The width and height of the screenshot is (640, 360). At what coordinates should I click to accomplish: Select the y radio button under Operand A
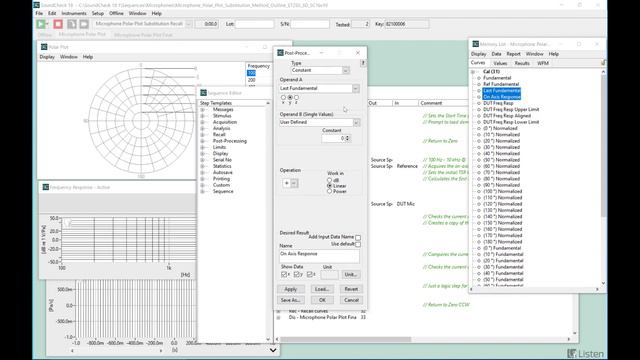[x=290, y=98]
